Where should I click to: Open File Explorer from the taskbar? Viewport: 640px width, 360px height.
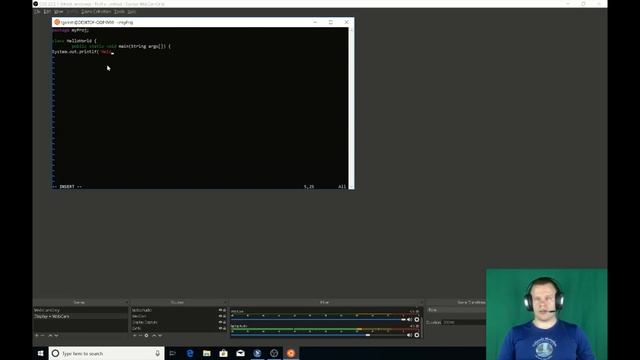click(207, 353)
